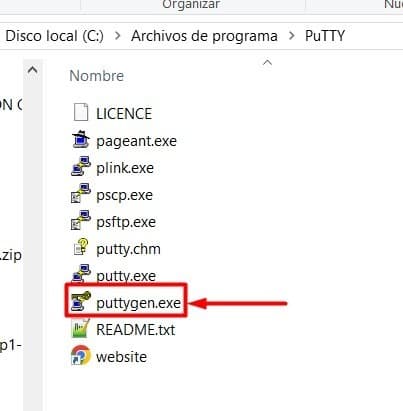Select the website shortcut name
This screenshot has width=403, height=411.
[x=121, y=357]
